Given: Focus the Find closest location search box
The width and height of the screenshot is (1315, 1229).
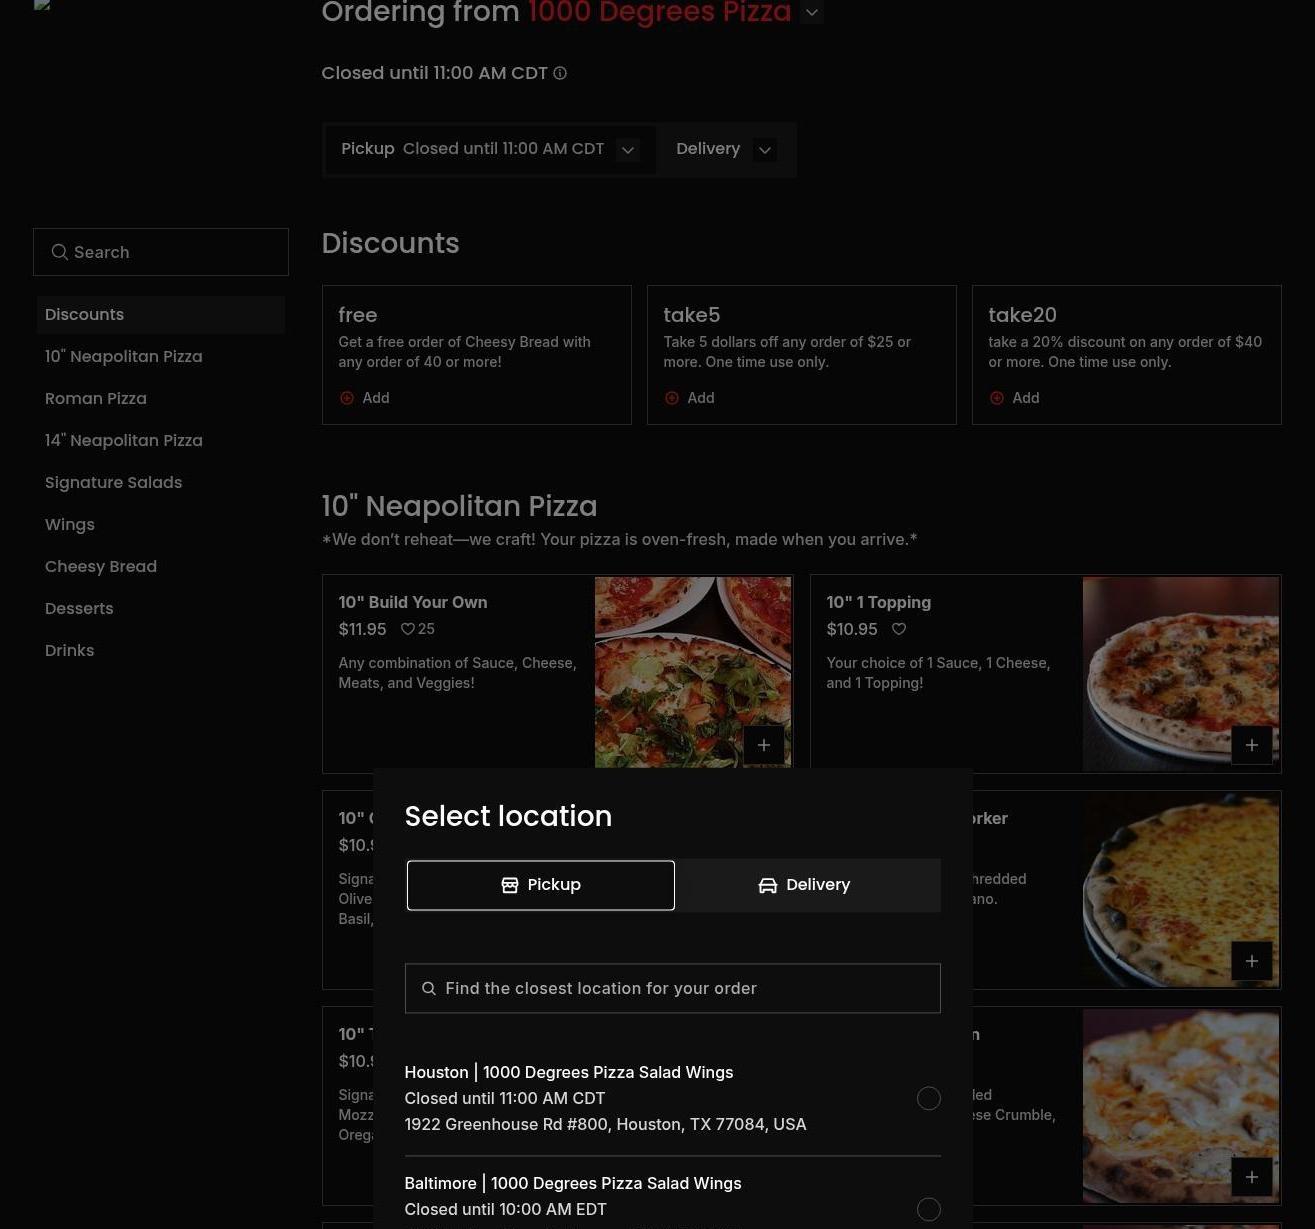Looking at the screenshot, I should click(672, 988).
